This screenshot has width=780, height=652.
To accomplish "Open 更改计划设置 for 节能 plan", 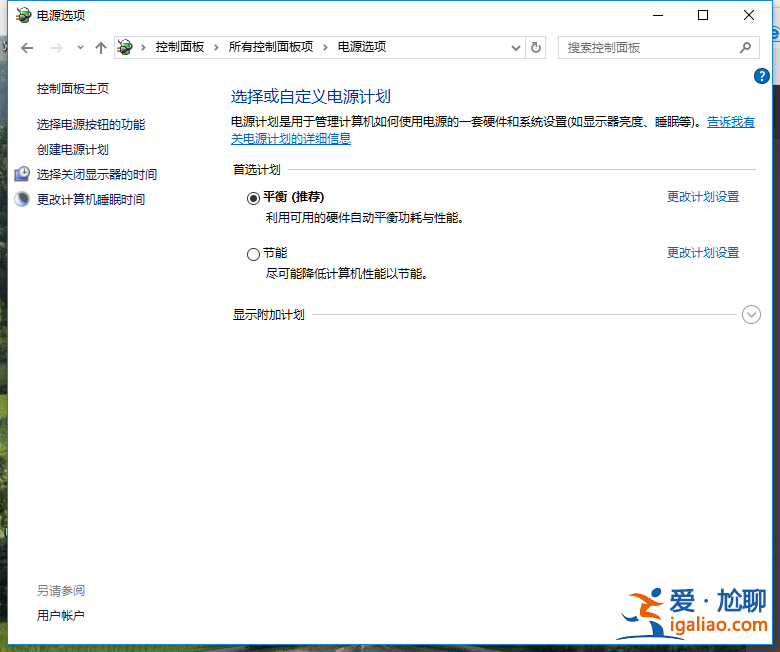I will 703,253.
